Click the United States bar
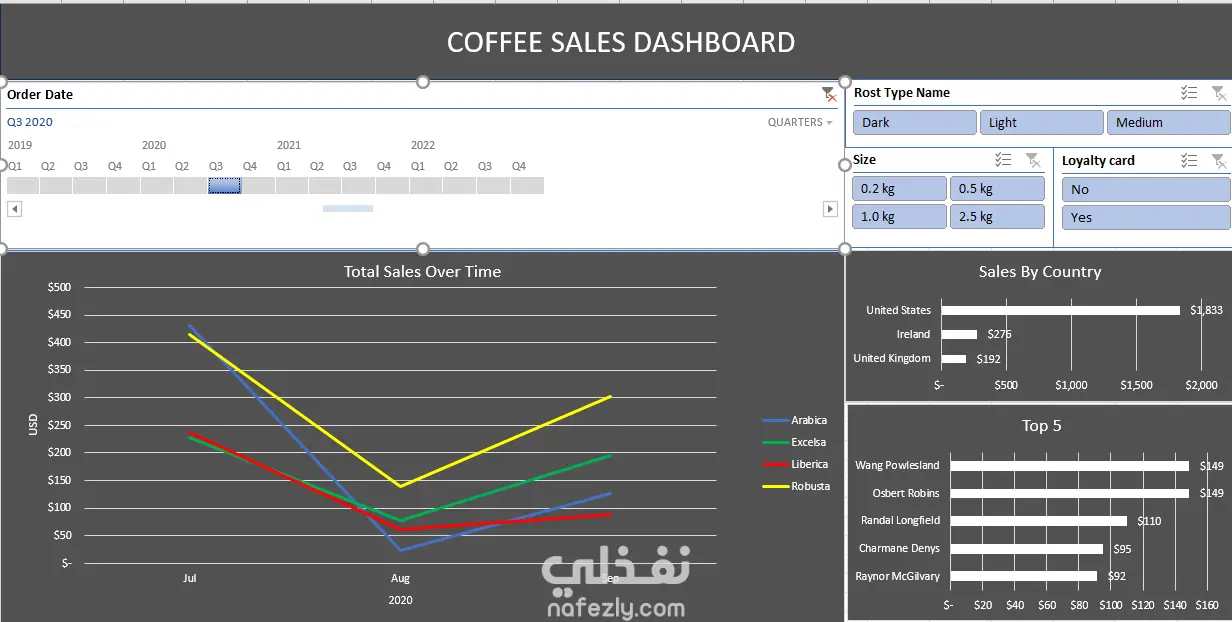Screen dimensions: 1232x622 [1060, 310]
